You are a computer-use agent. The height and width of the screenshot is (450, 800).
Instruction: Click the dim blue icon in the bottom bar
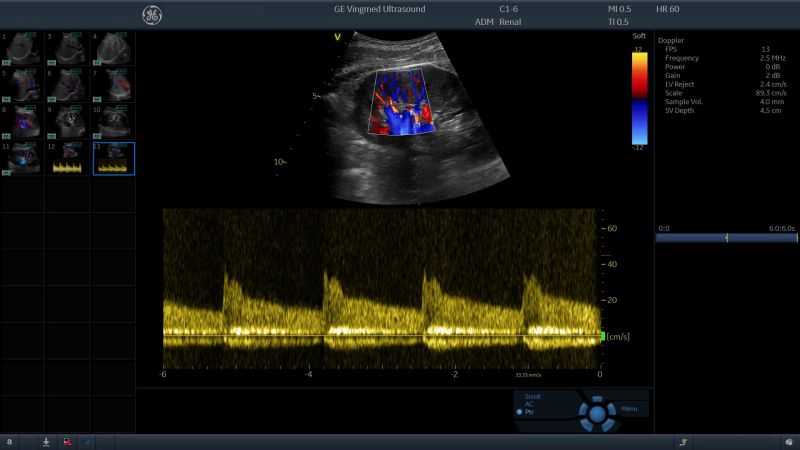[x=87, y=442]
